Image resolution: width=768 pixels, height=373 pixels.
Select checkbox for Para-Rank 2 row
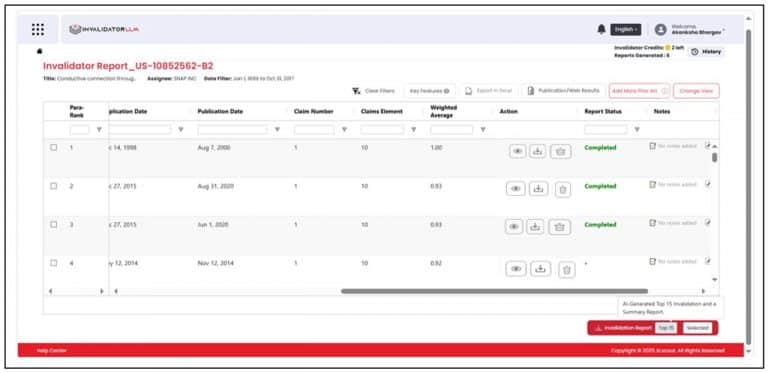pyautogui.click(x=54, y=186)
